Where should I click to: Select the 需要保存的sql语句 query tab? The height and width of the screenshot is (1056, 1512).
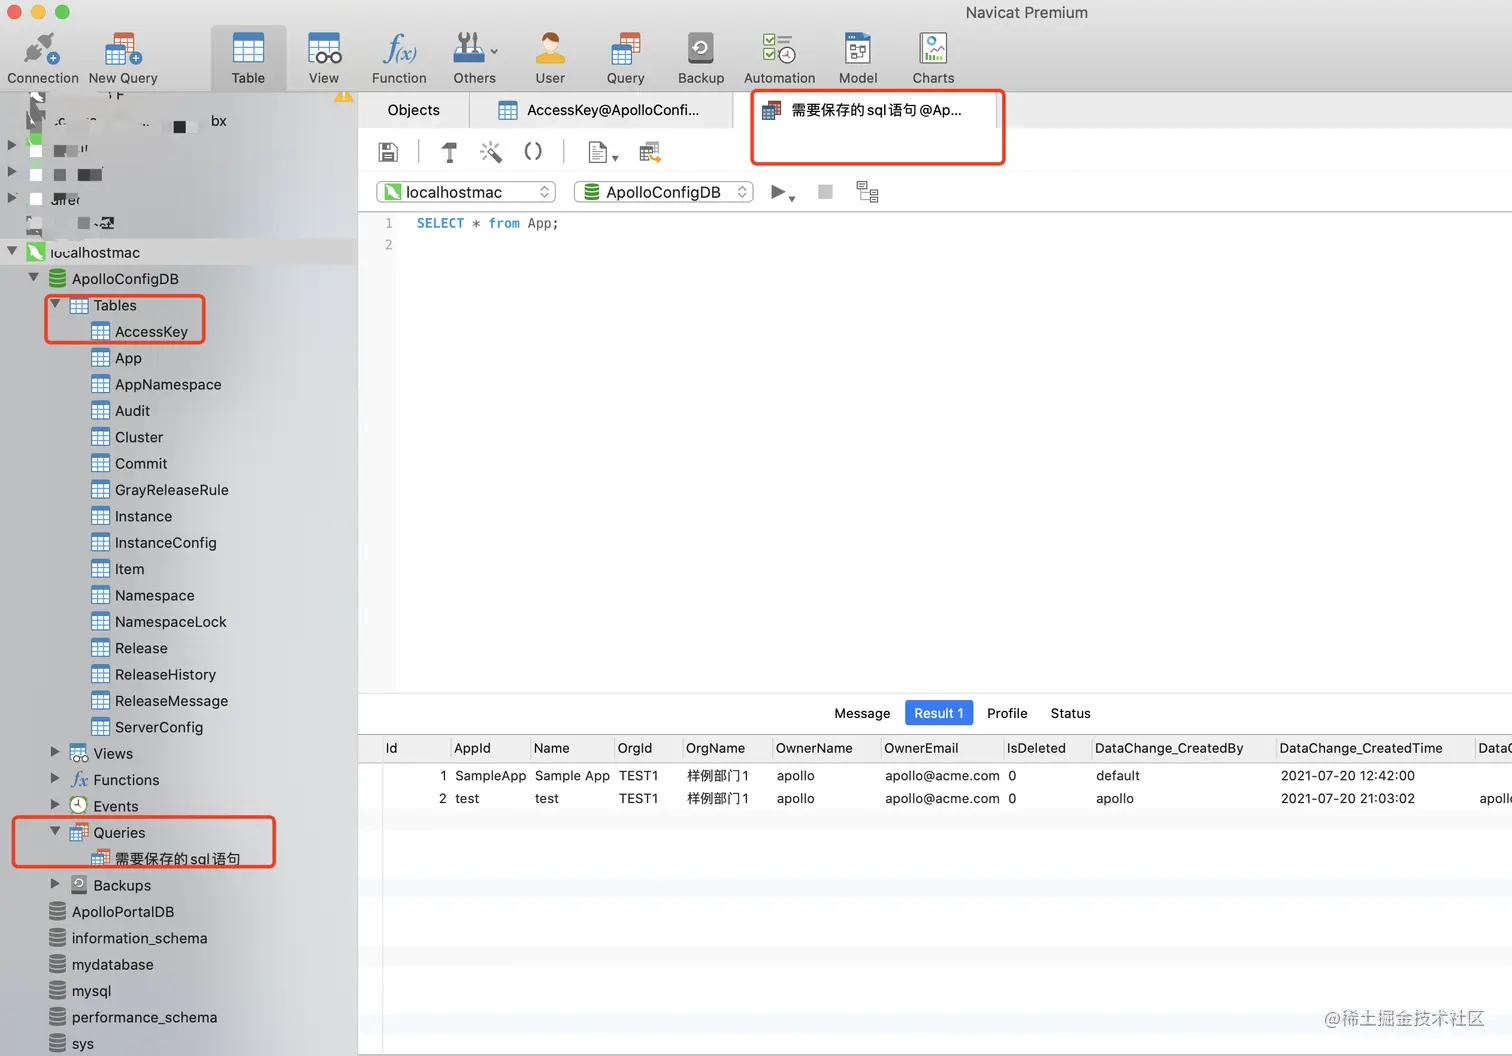coord(864,110)
